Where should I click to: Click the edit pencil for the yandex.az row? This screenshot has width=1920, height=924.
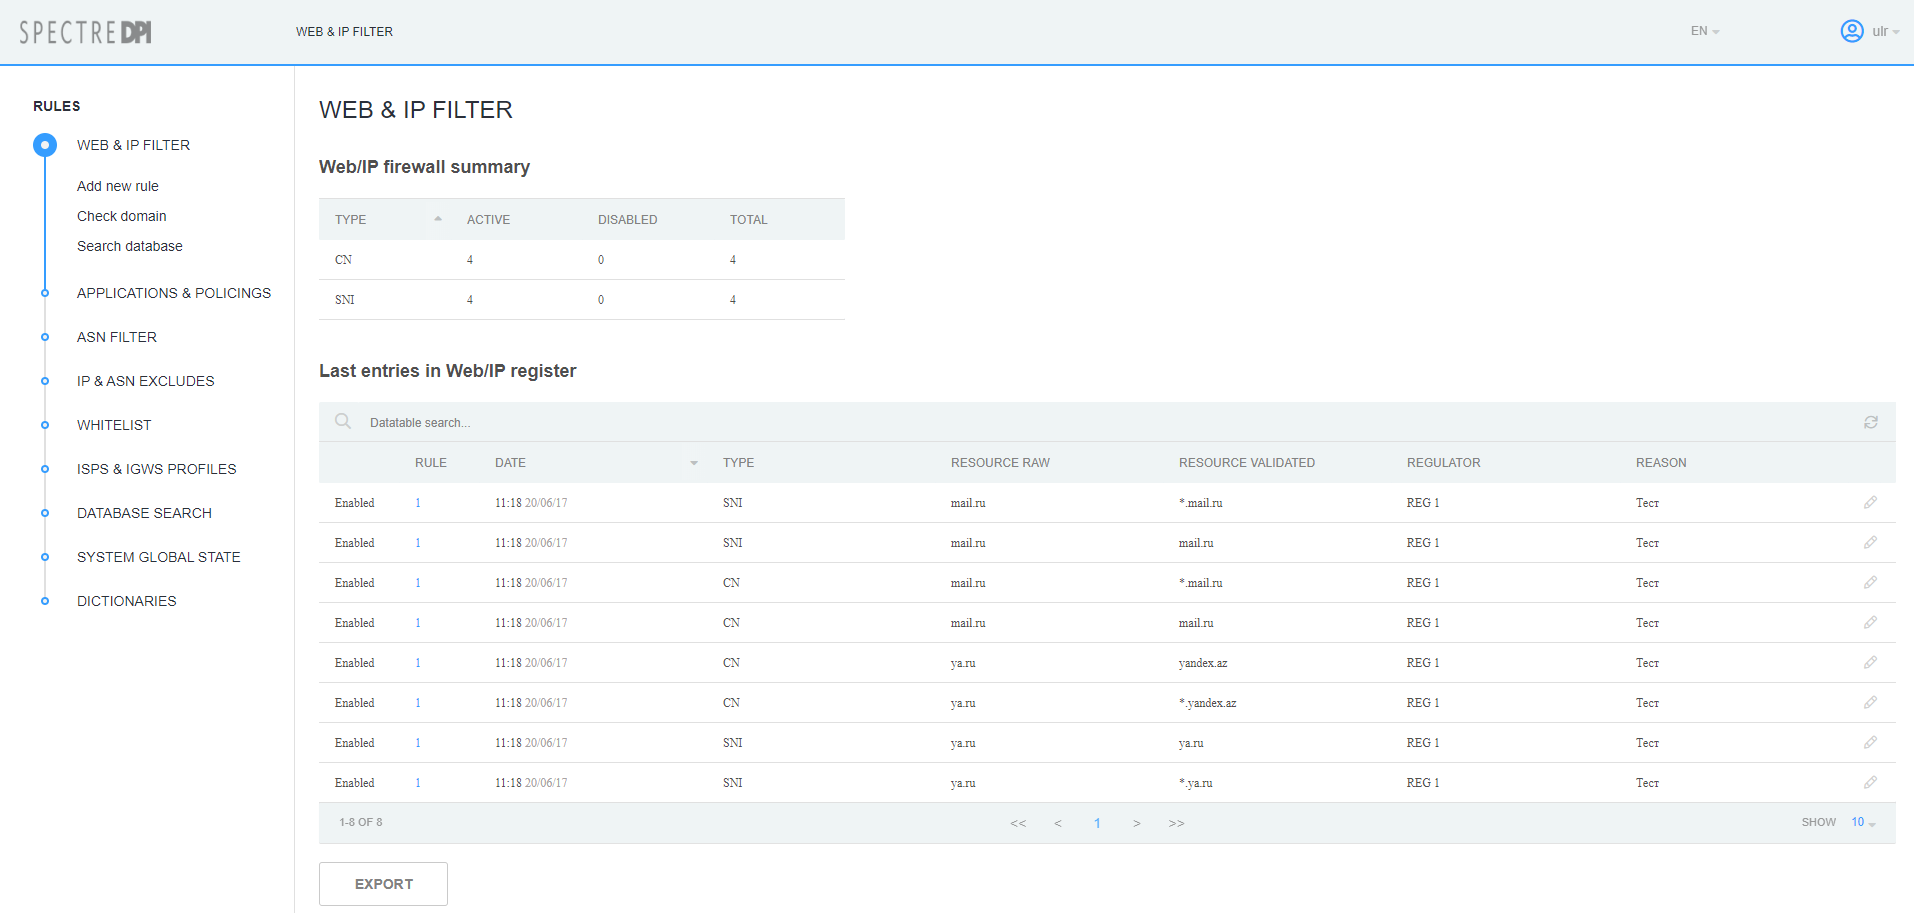(1870, 663)
